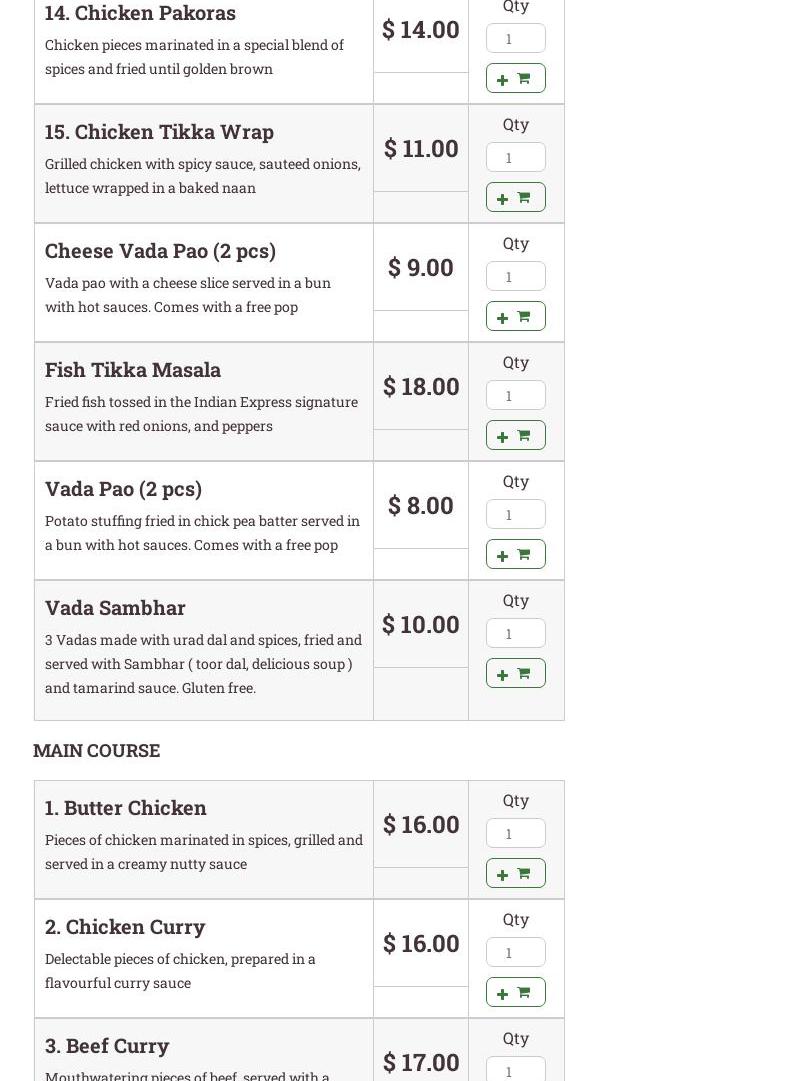785x1081 pixels.
Task: Add Fish Tikka Masala to cart
Action: pos(515,435)
